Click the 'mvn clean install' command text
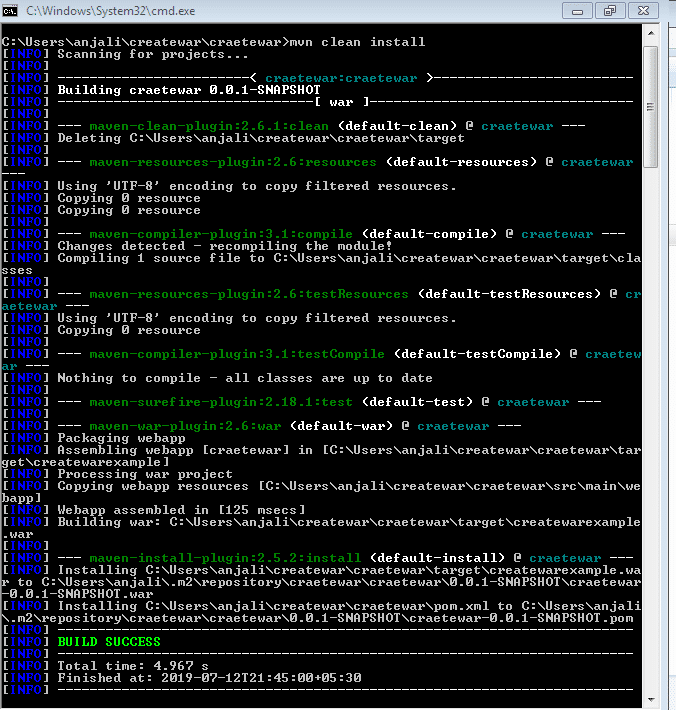This screenshot has height=710, width=676. coord(356,42)
